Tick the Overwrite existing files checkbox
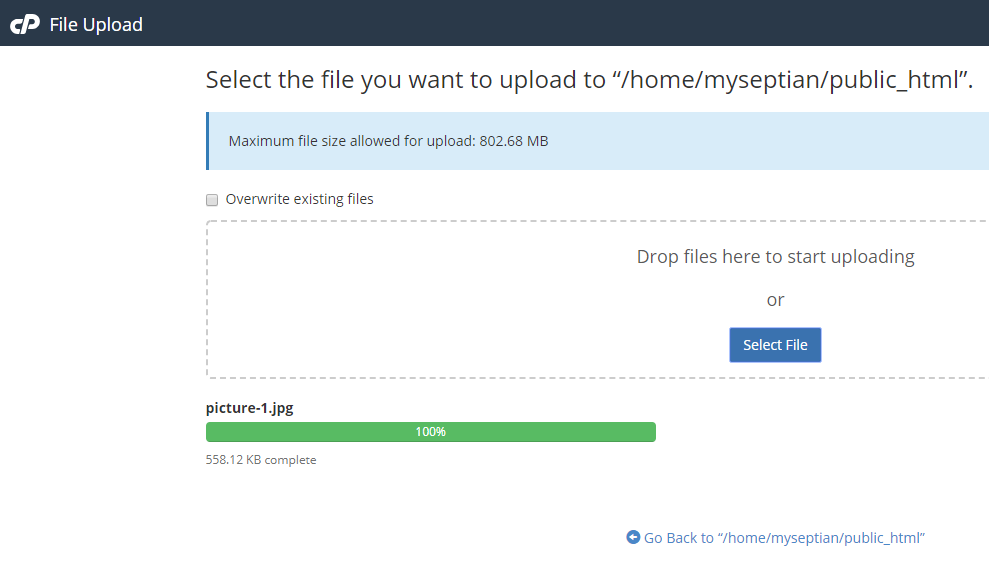 point(212,200)
